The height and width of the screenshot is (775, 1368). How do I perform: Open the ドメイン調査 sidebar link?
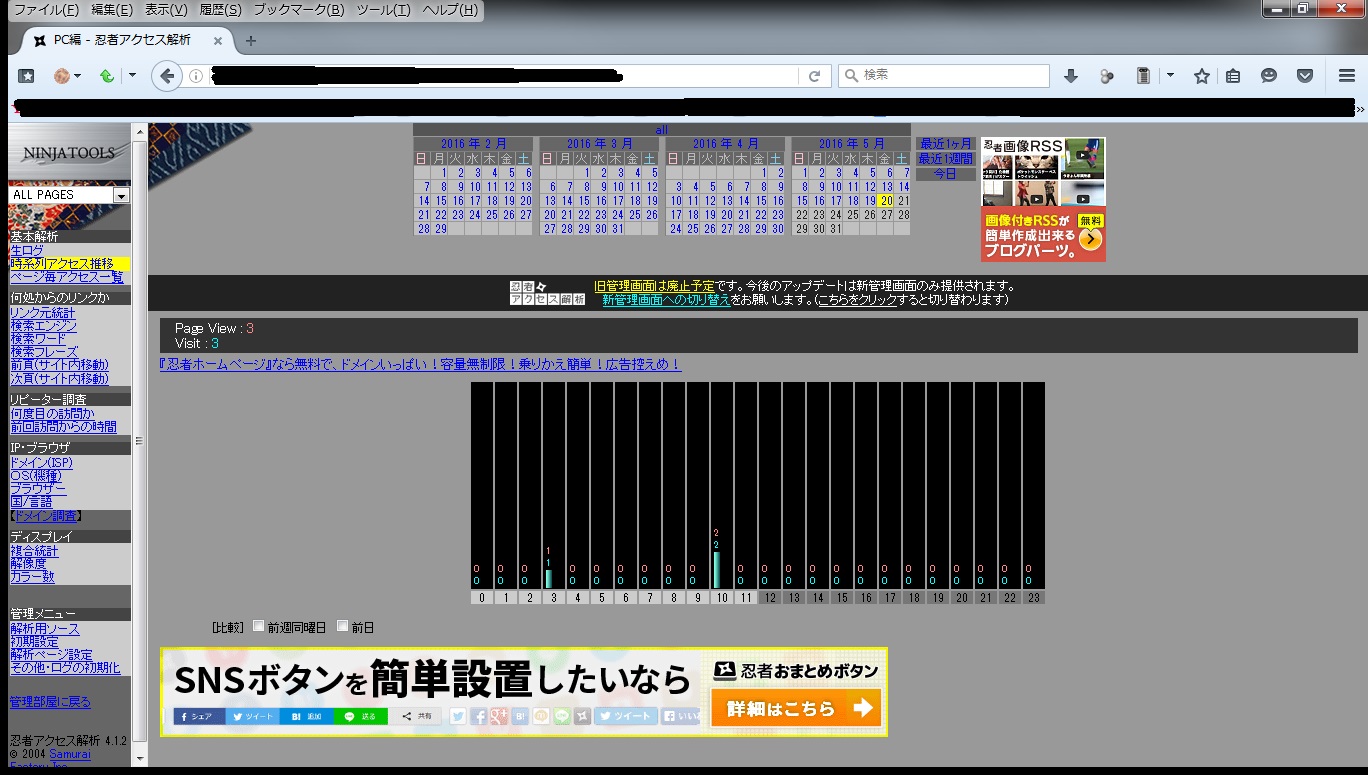(x=45, y=517)
